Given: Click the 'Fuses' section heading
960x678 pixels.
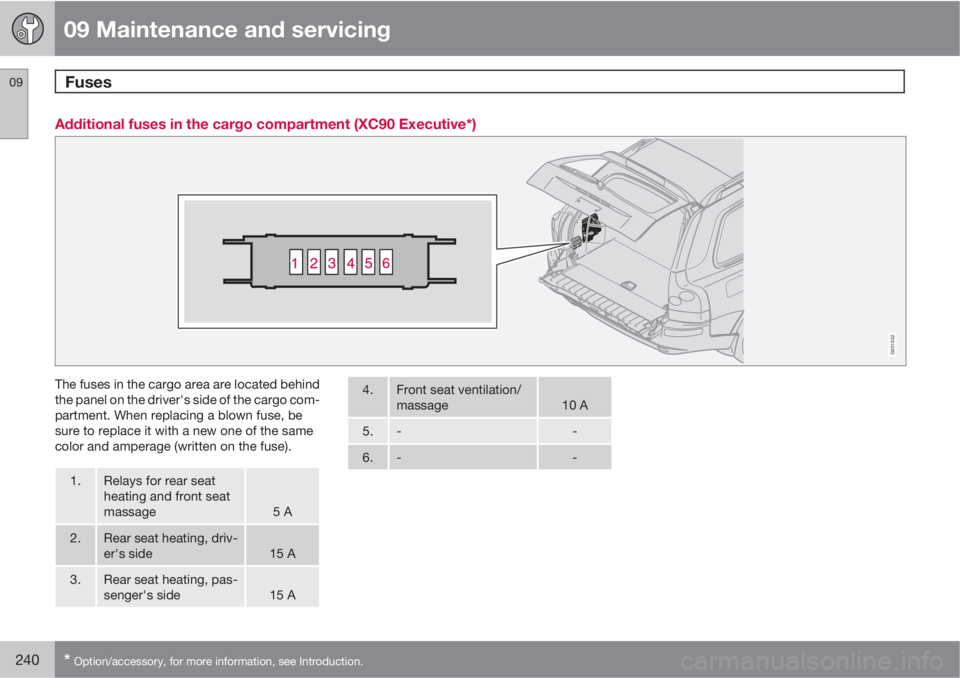Looking at the screenshot, I should 88,82.
